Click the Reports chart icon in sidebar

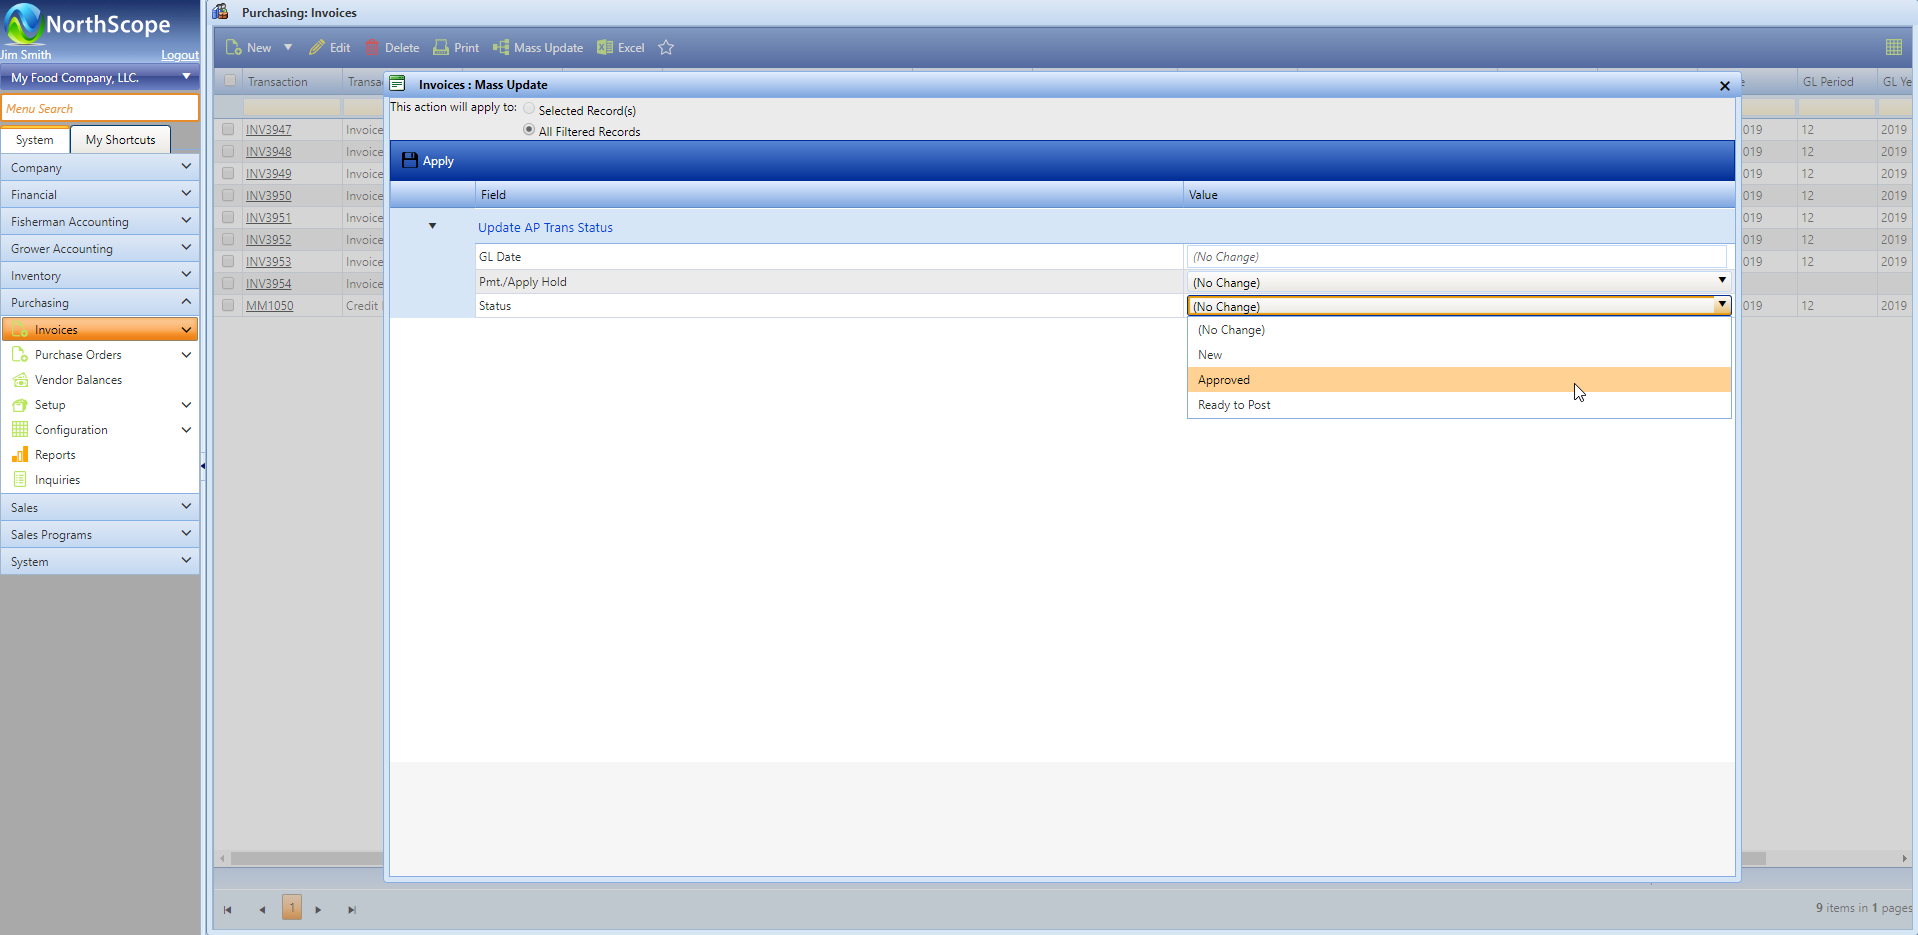point(20,455)
